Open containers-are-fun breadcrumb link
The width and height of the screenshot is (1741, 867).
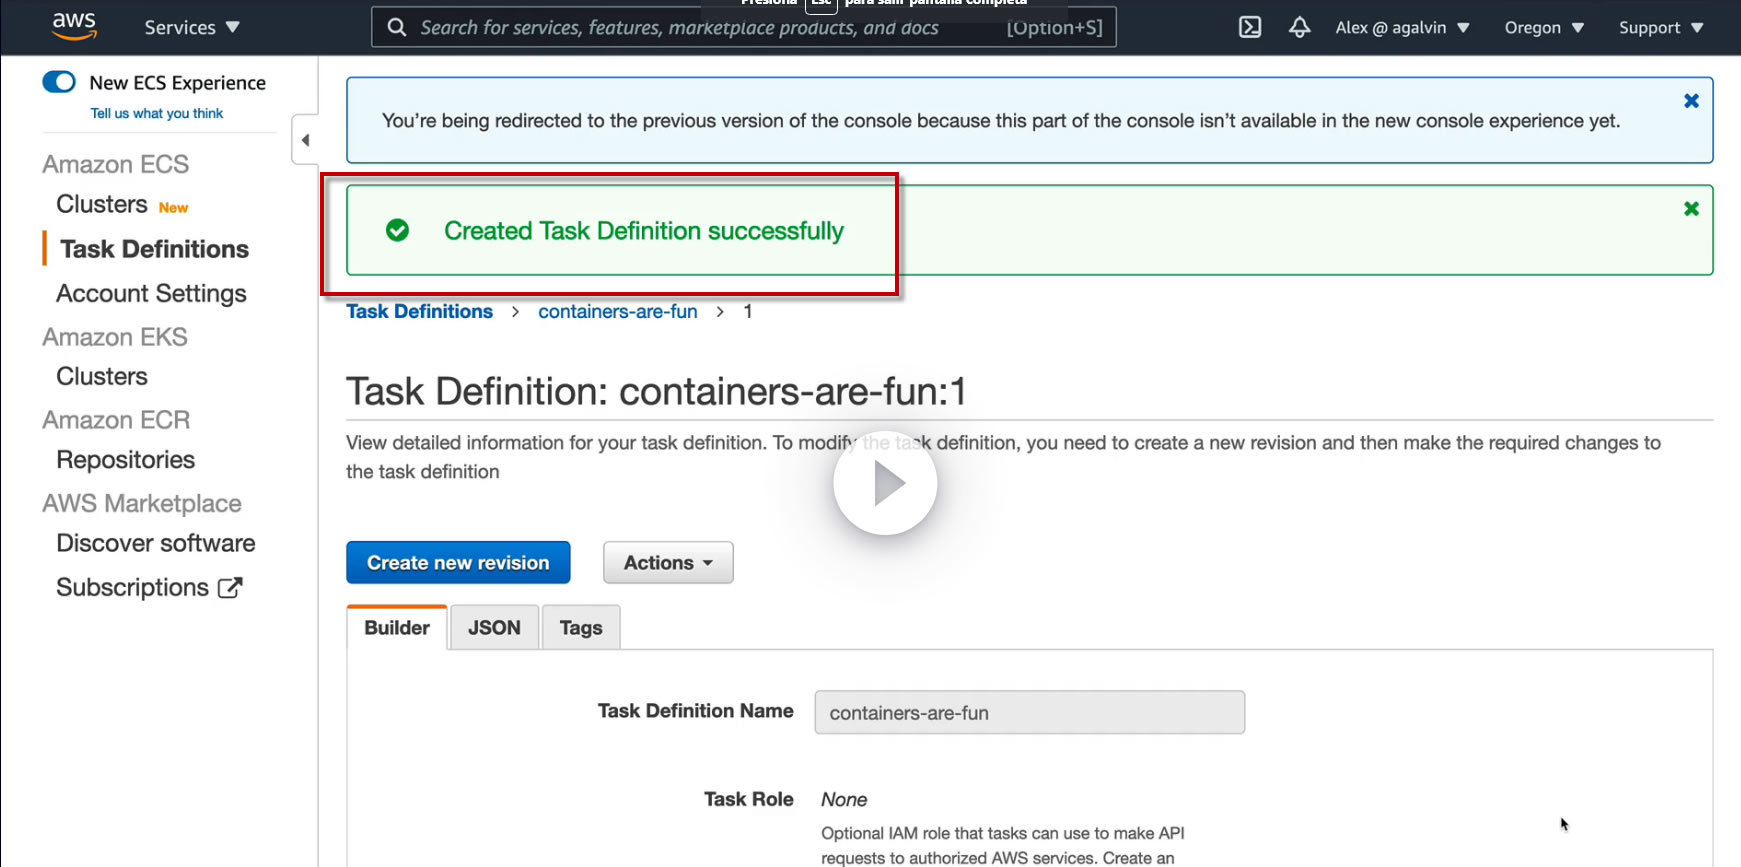618,312
